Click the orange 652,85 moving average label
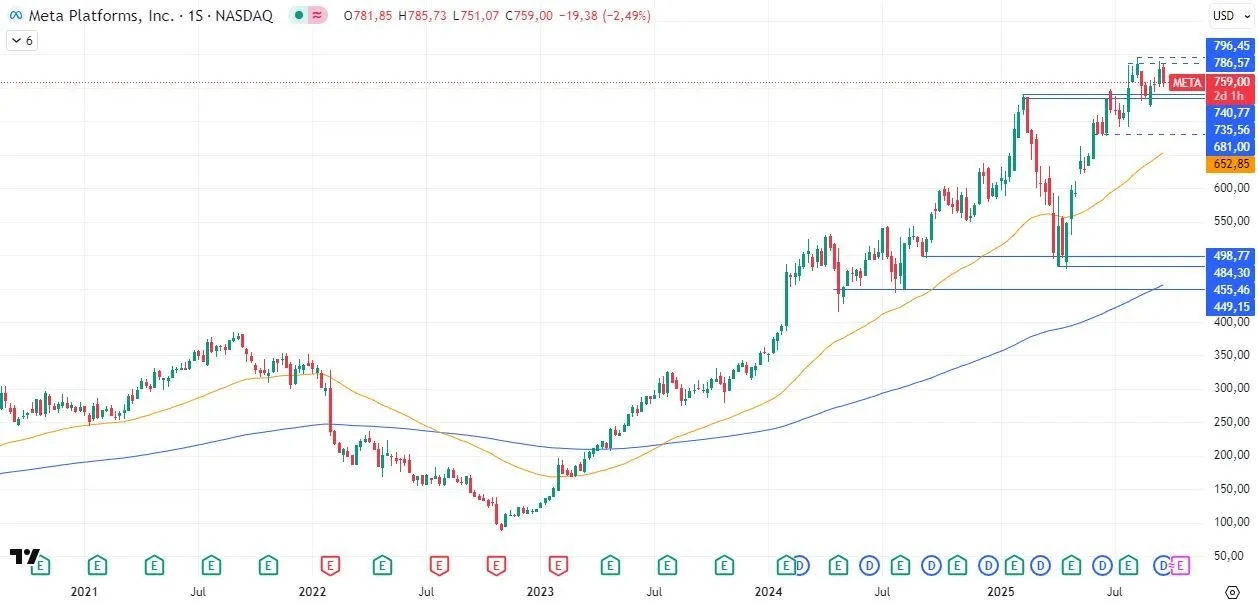The height and width of the screenshot is (605, 1258). [x=1231, y=164]
